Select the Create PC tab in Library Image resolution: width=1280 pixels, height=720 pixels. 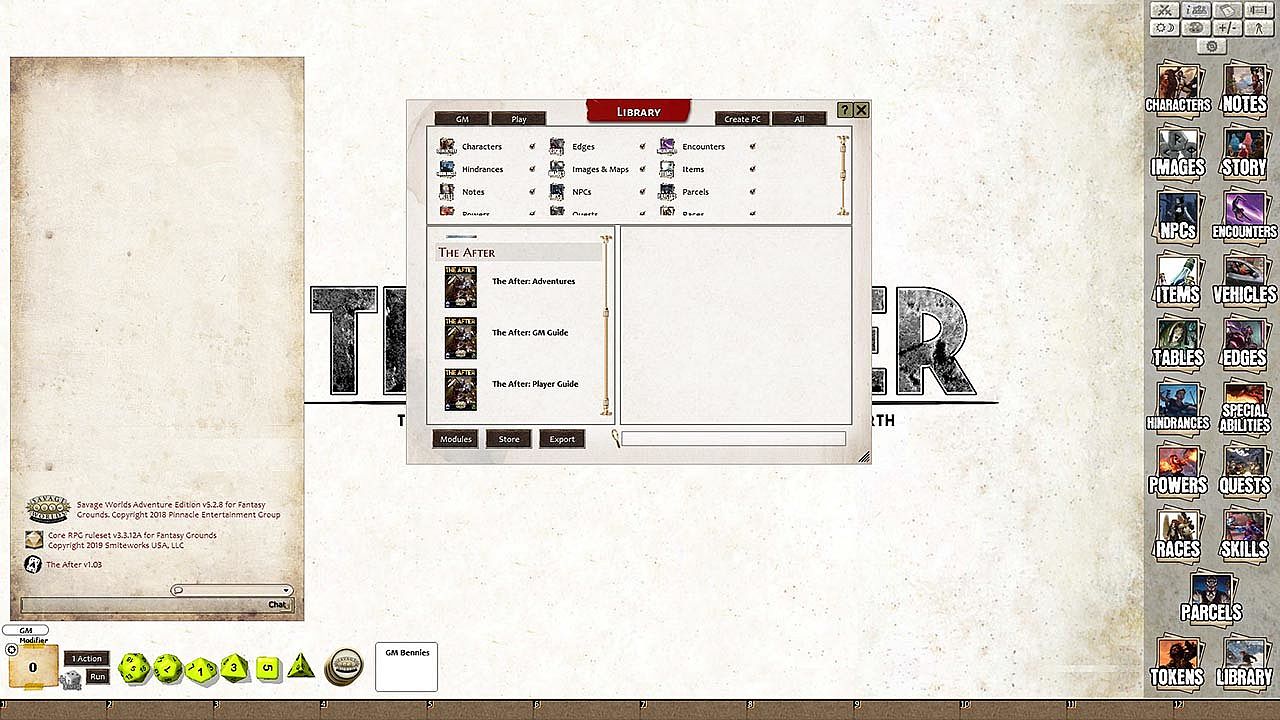pyautogui.click(x=742, y=119)
